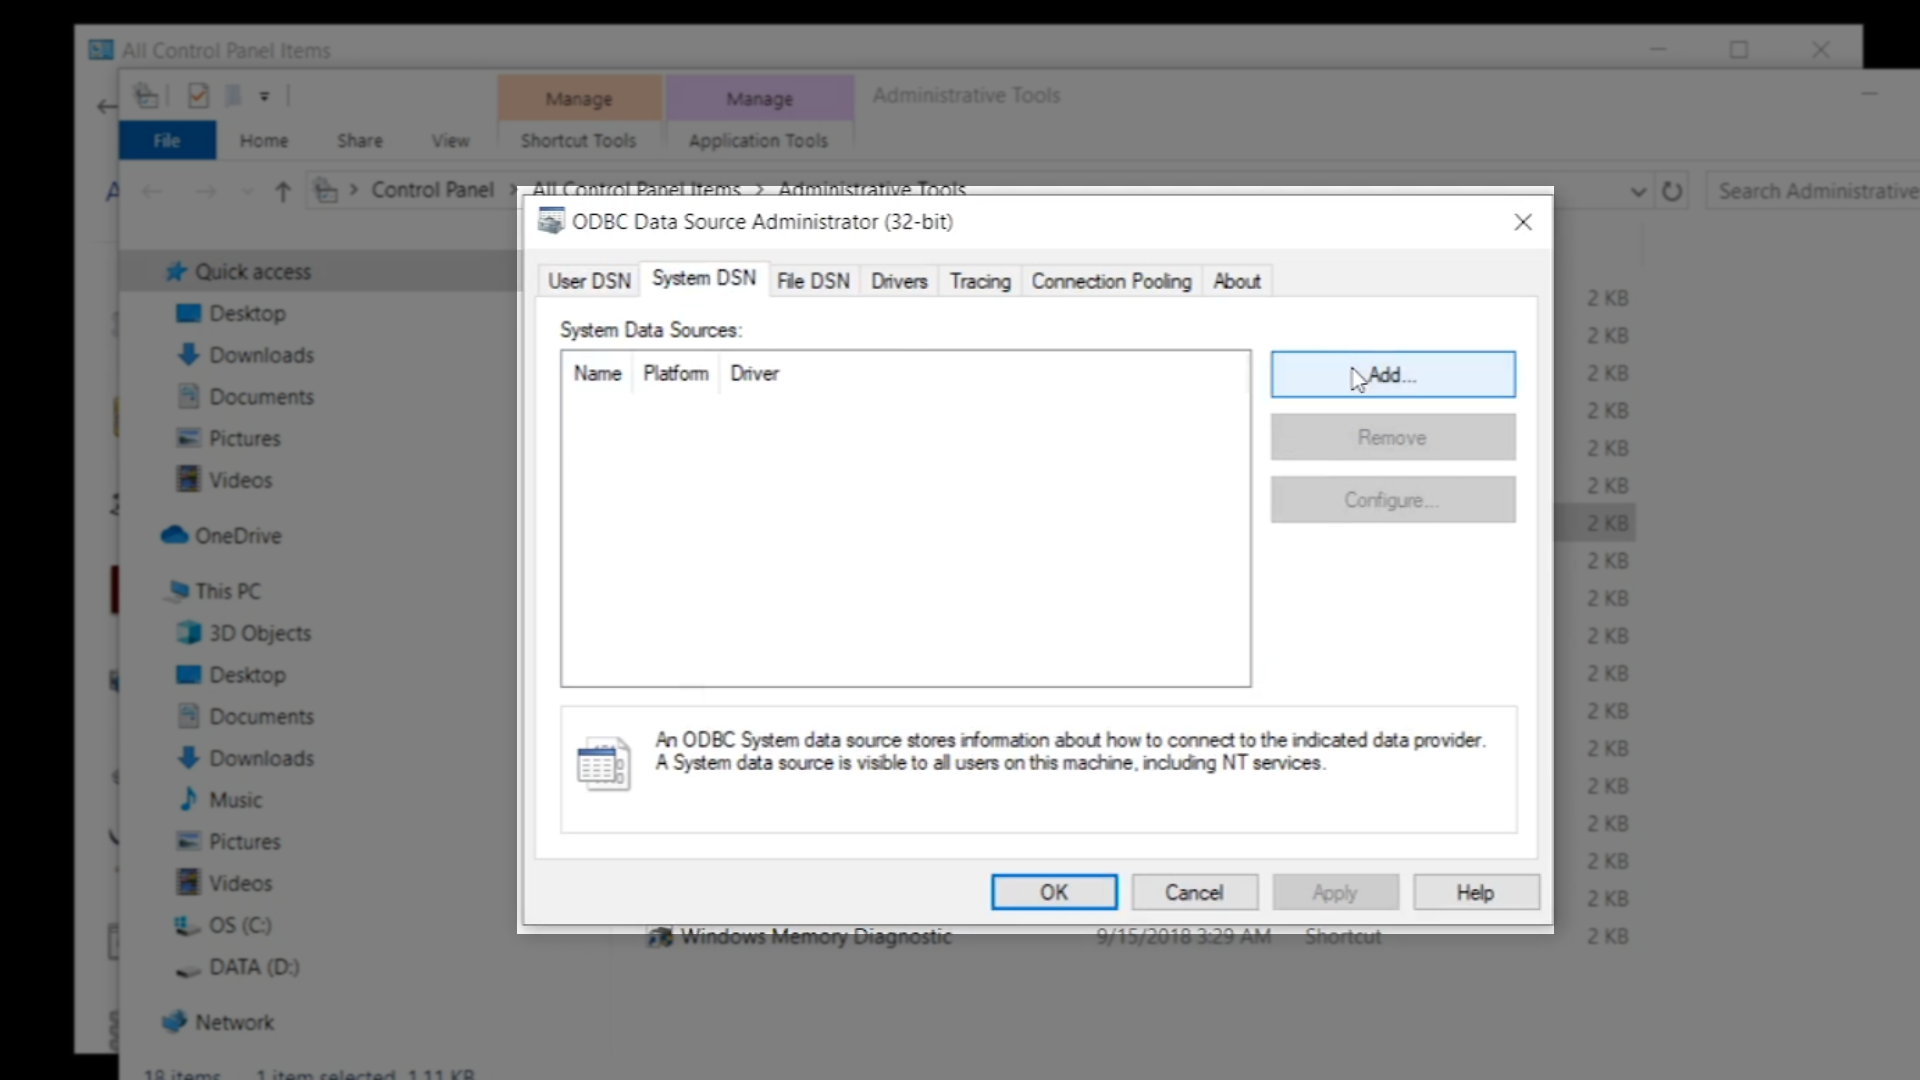Screen dimensions: 1920x1080
Task: Click the Cancel button
Action: pyautogui.click(x=1194, y=892)
